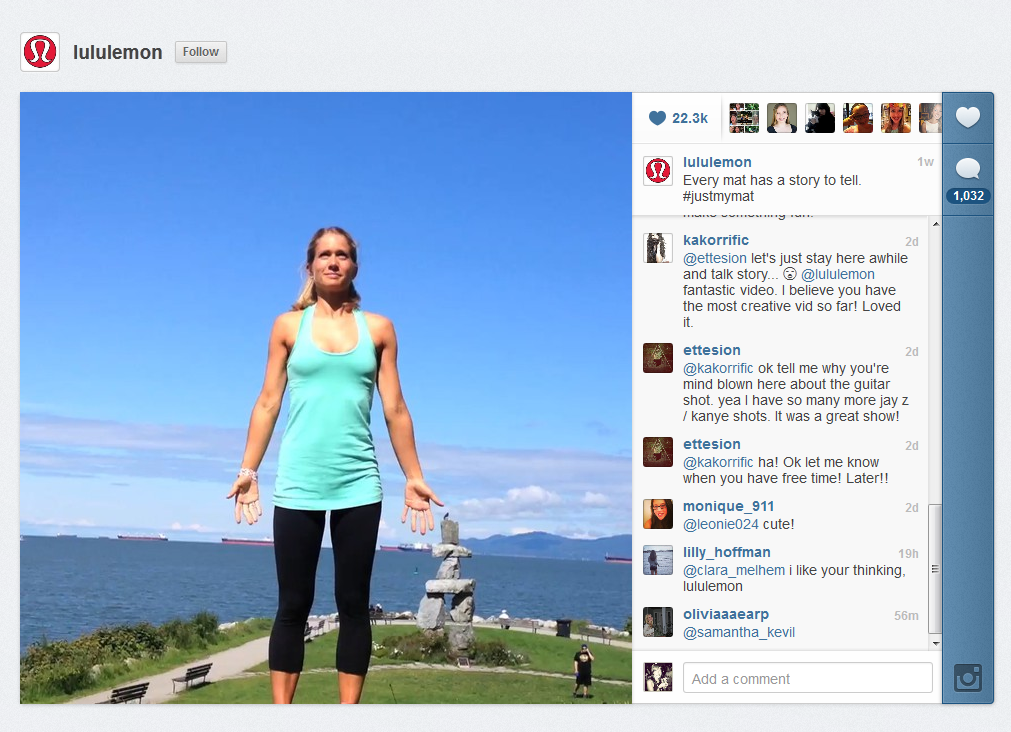
Task: View the 22.3k likes count
Action: pos(690,119)
